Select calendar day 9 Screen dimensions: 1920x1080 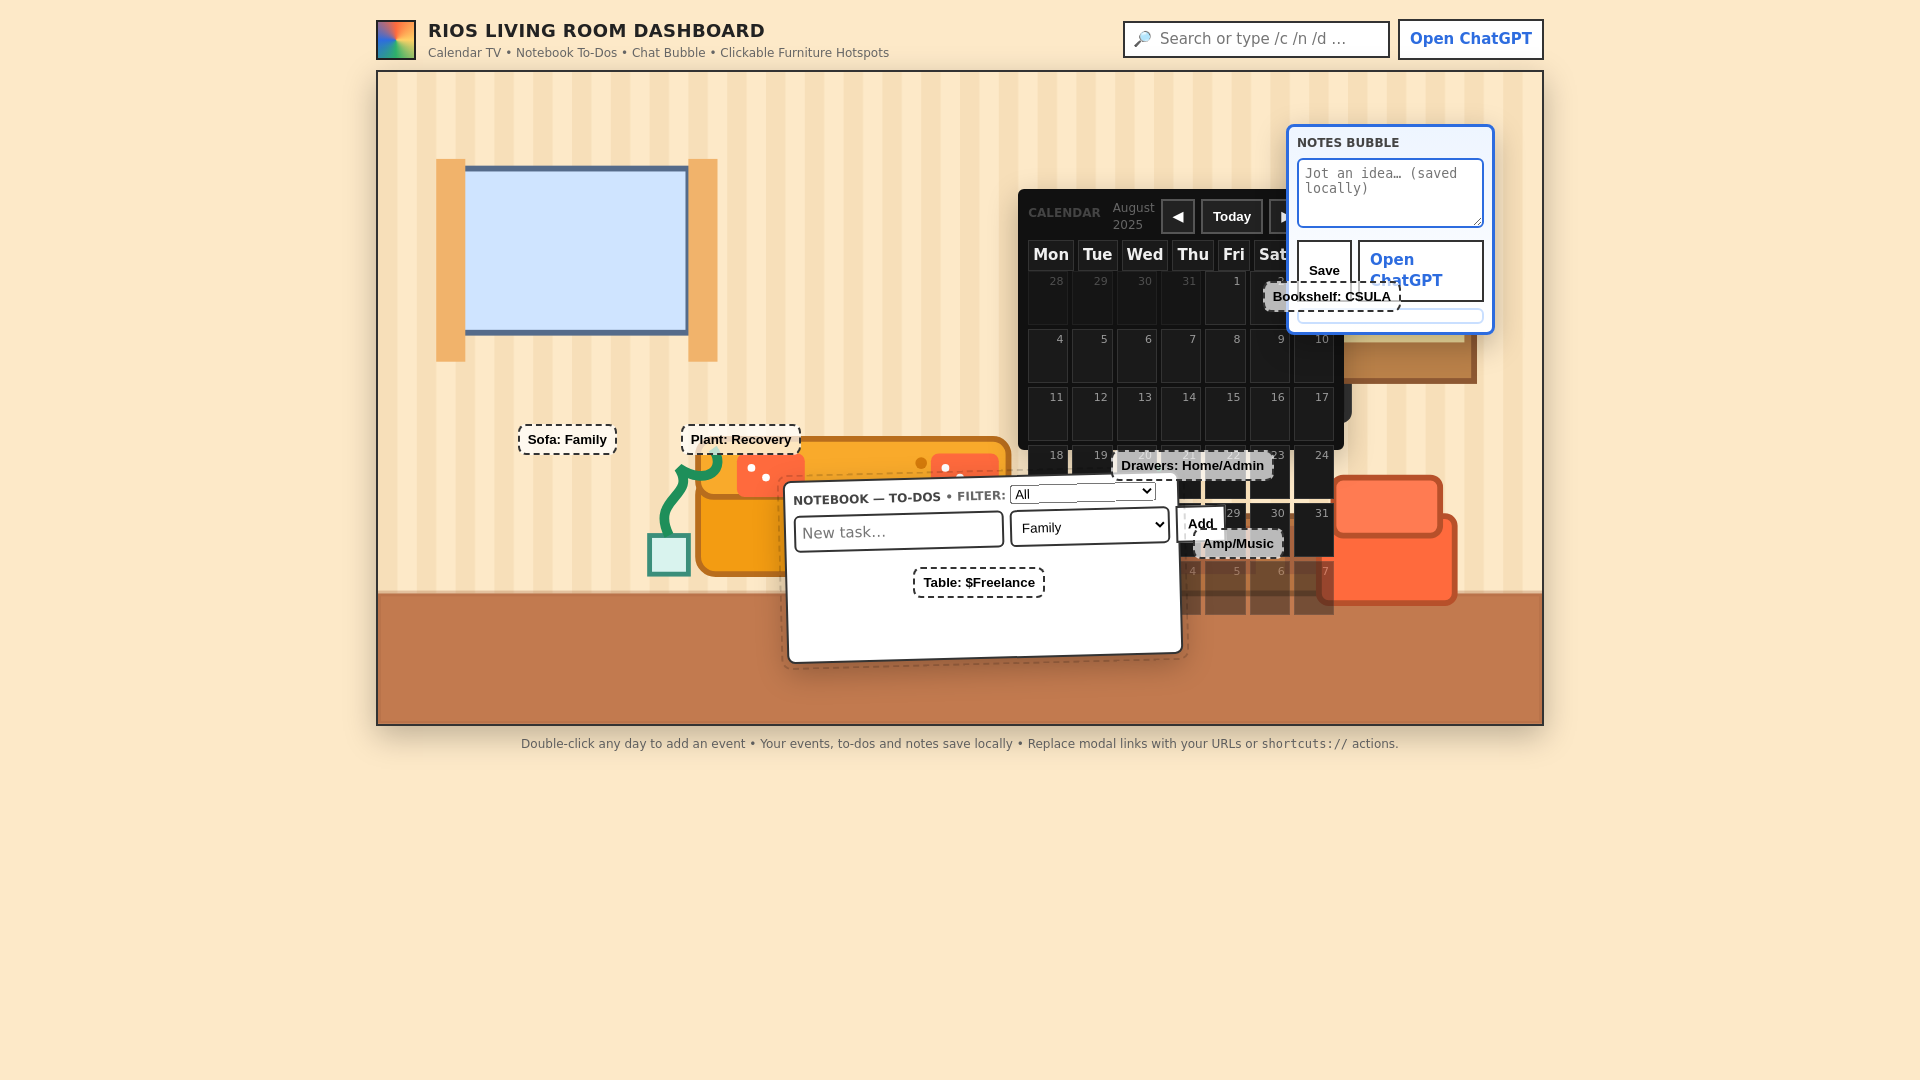pyautogui.click(x=1270, y=356)
